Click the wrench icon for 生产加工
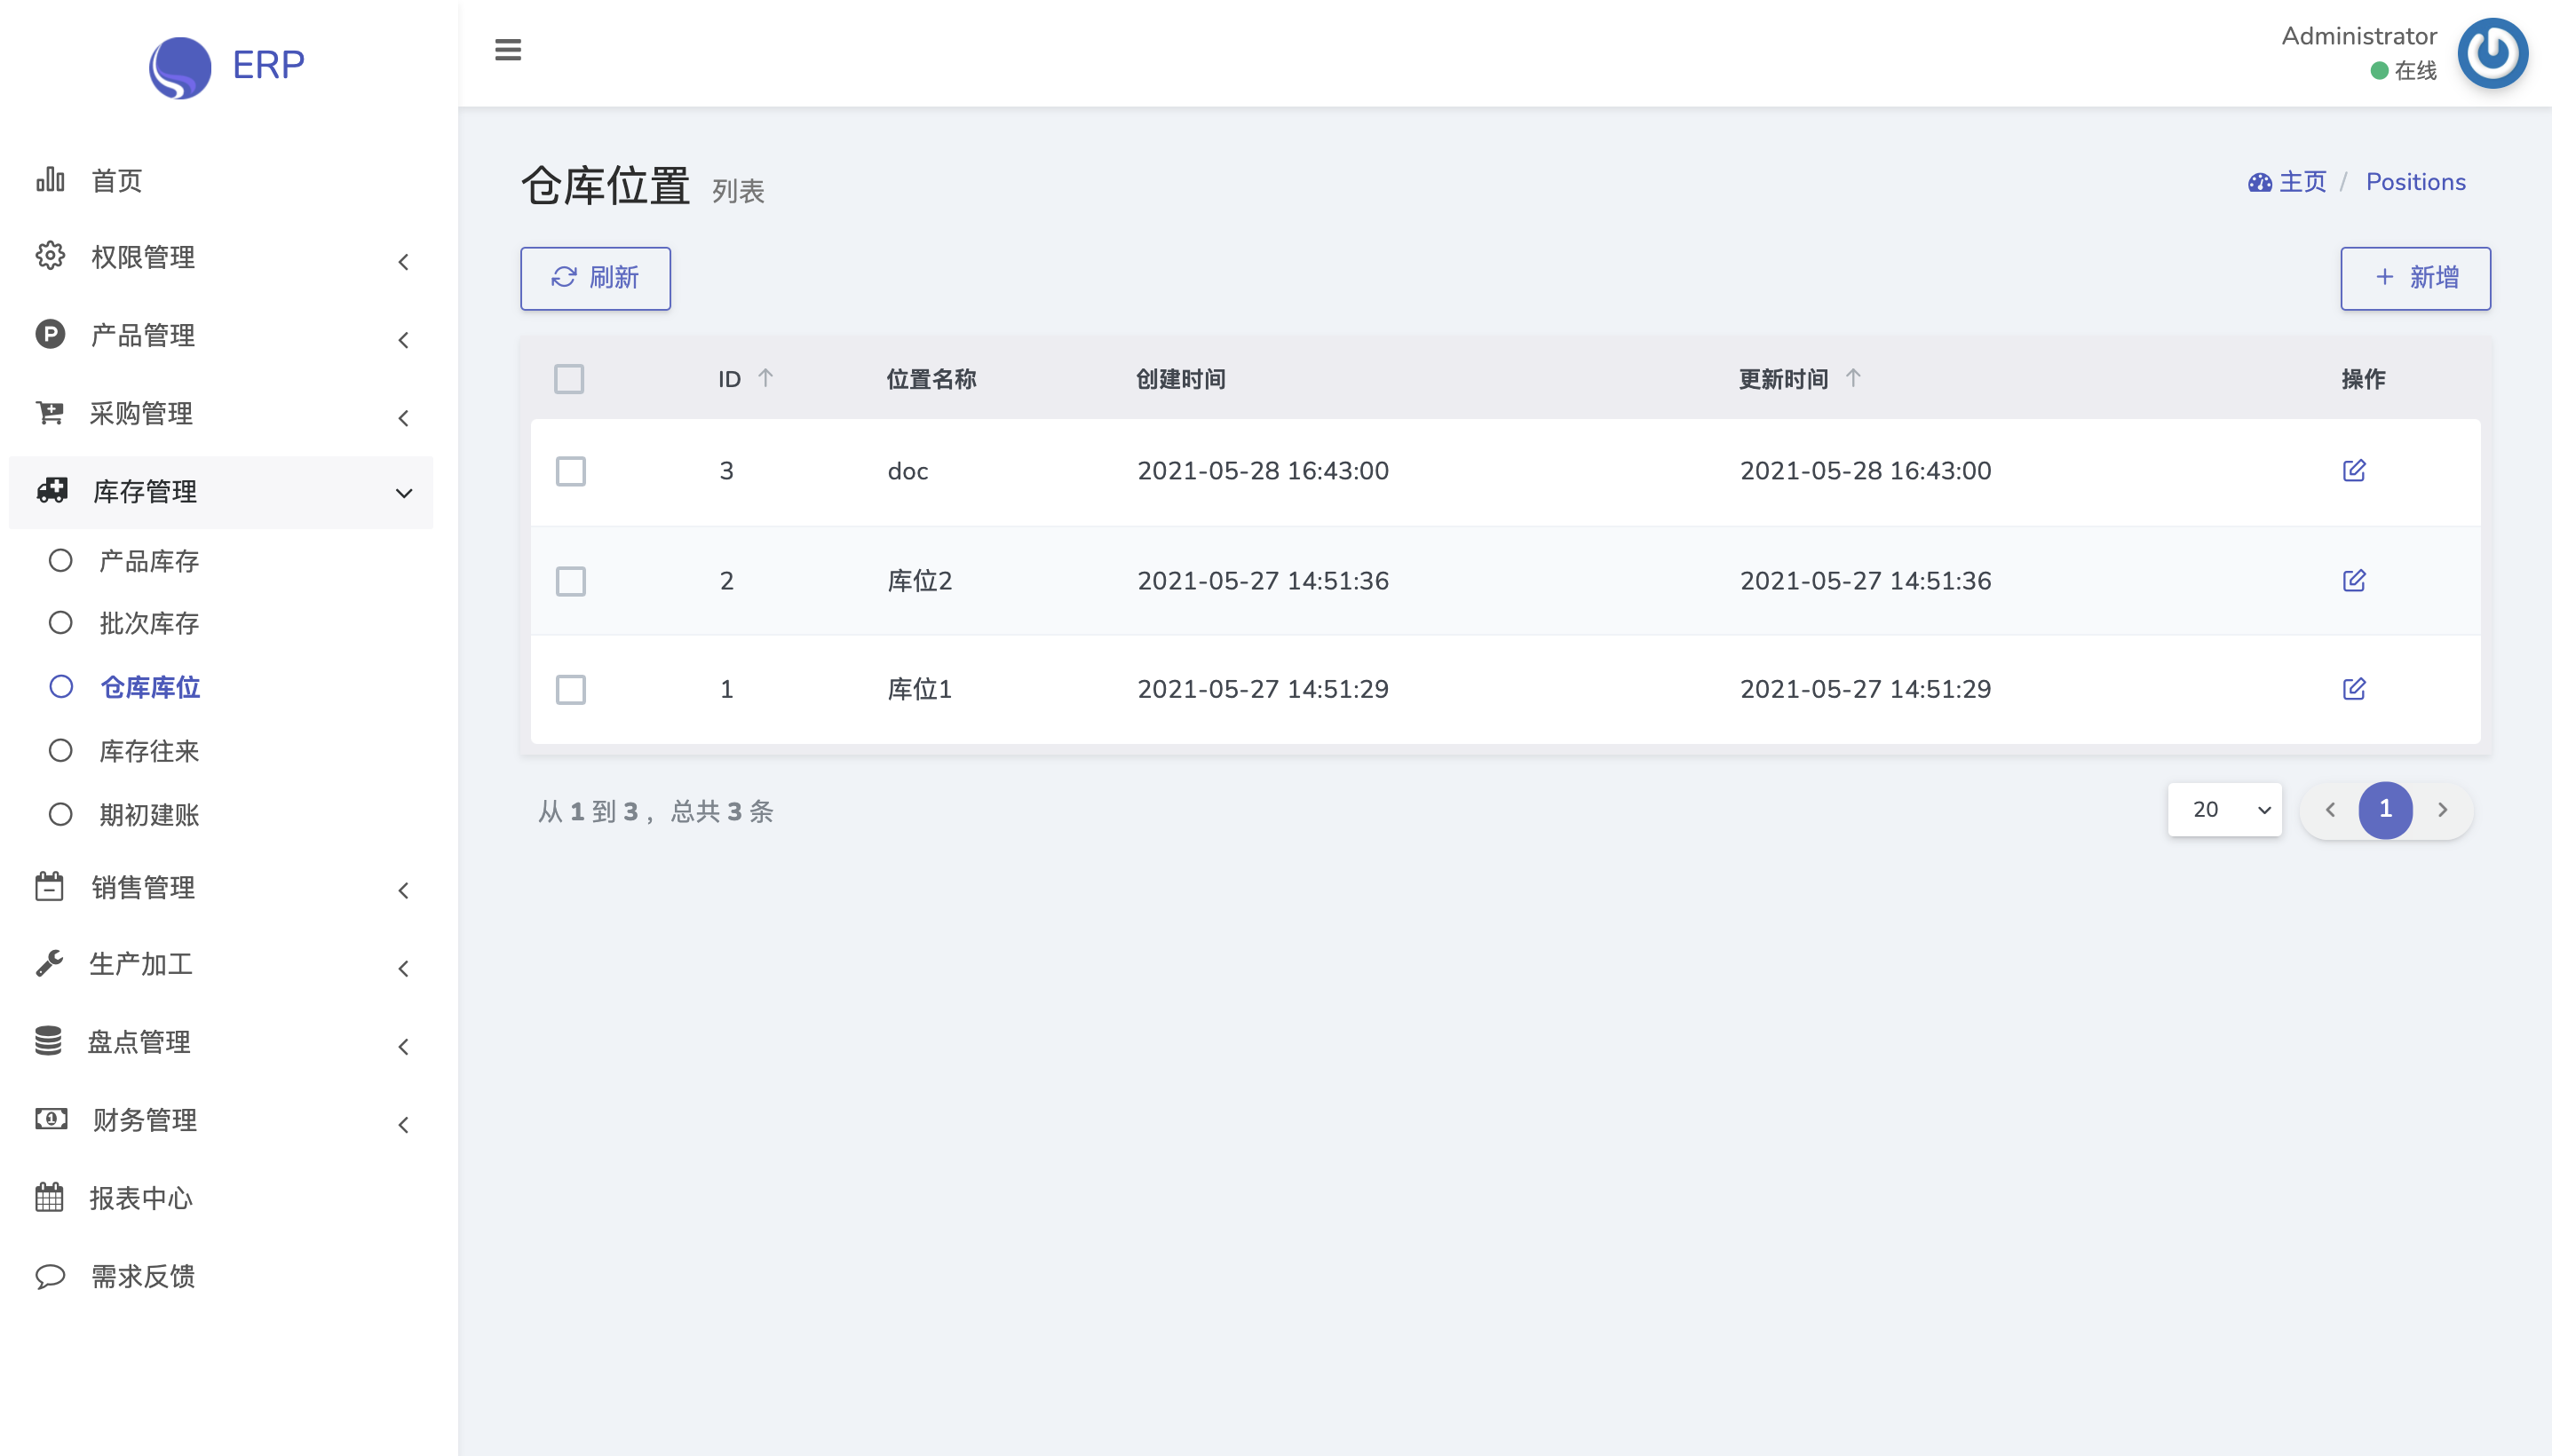Screen dimensions: 2552x1456 [49, 963]
